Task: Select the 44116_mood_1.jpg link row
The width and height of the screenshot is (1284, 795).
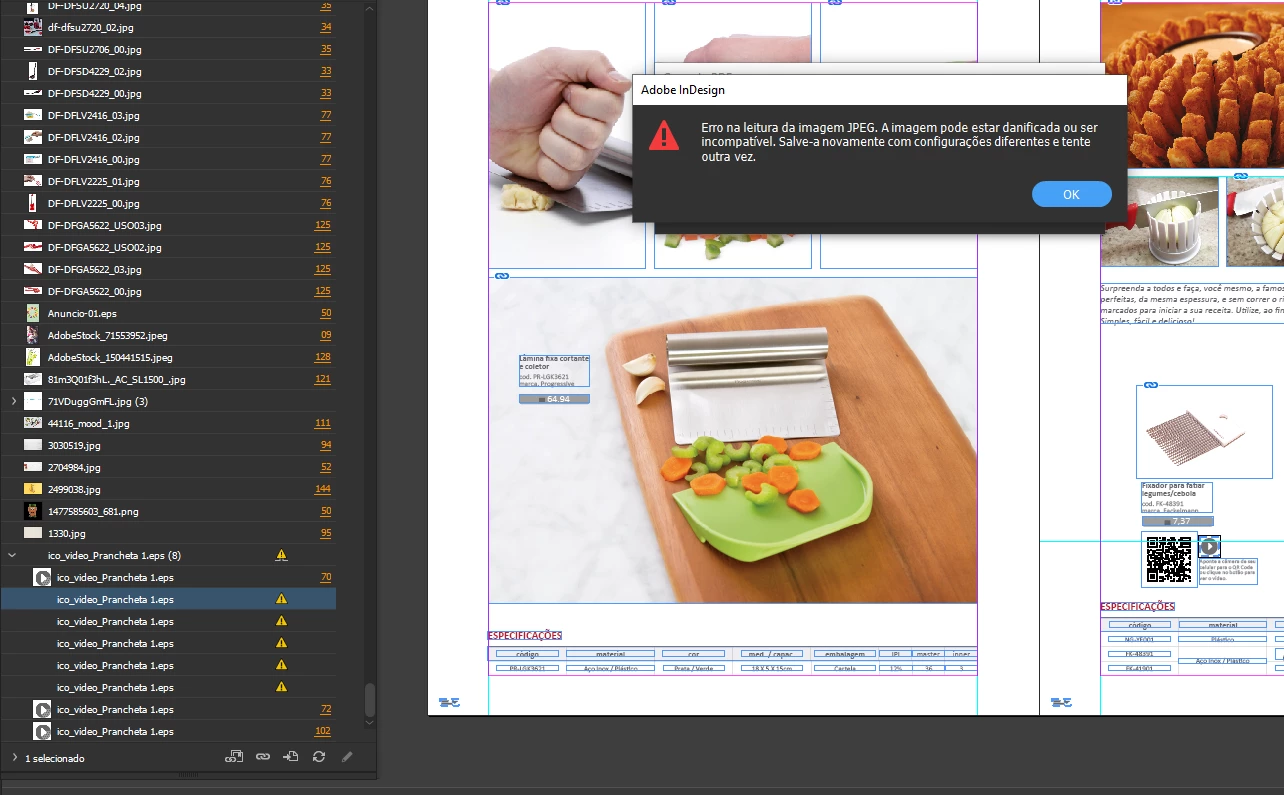Action: coord(168,423)
